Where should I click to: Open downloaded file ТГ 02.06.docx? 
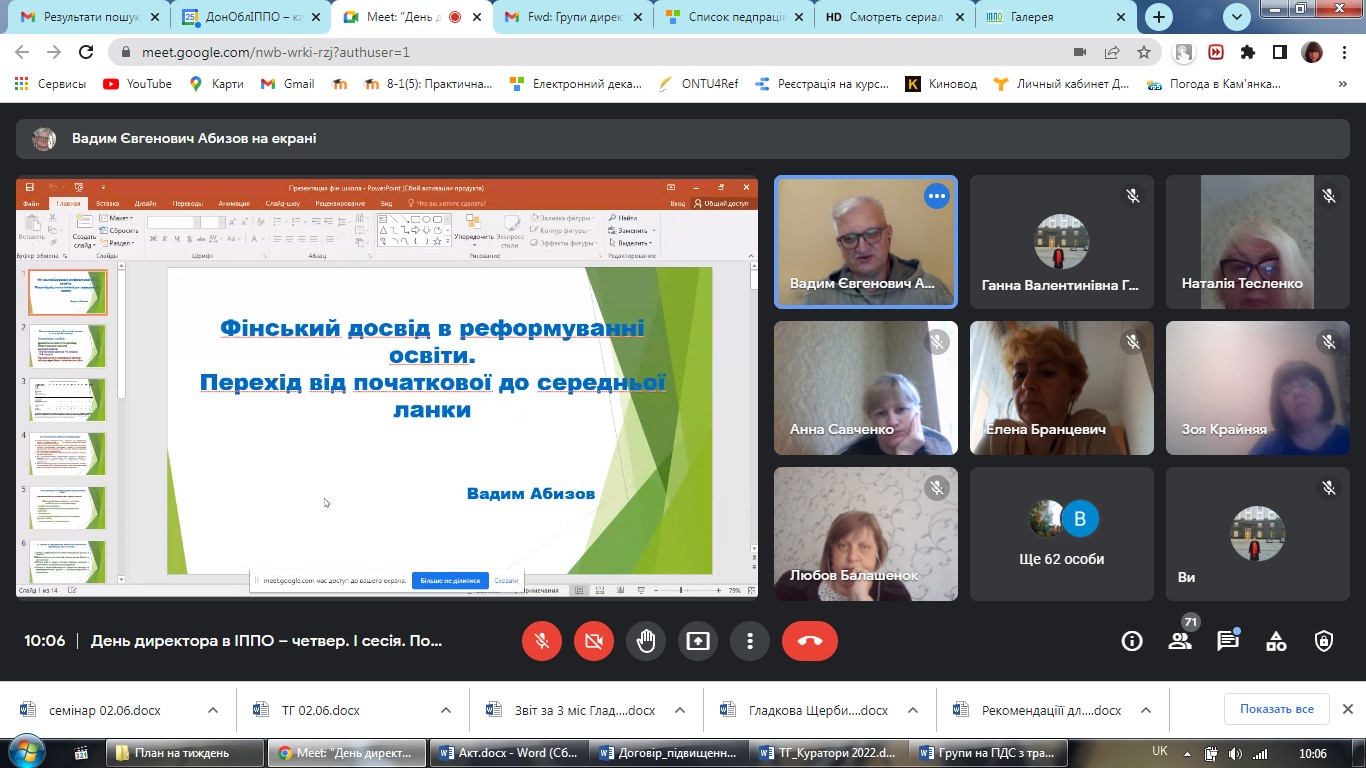(320, 710)
